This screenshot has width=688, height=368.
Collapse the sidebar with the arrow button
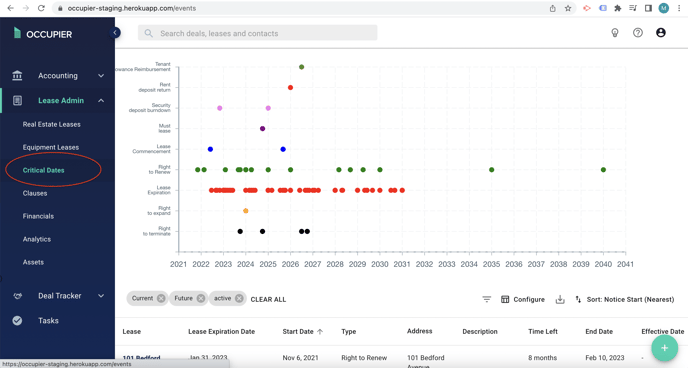click(115, 32)
